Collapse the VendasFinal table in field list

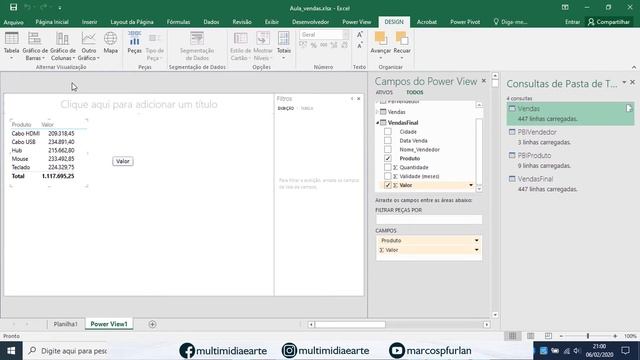pyautogui.click(x=378, y=122)
